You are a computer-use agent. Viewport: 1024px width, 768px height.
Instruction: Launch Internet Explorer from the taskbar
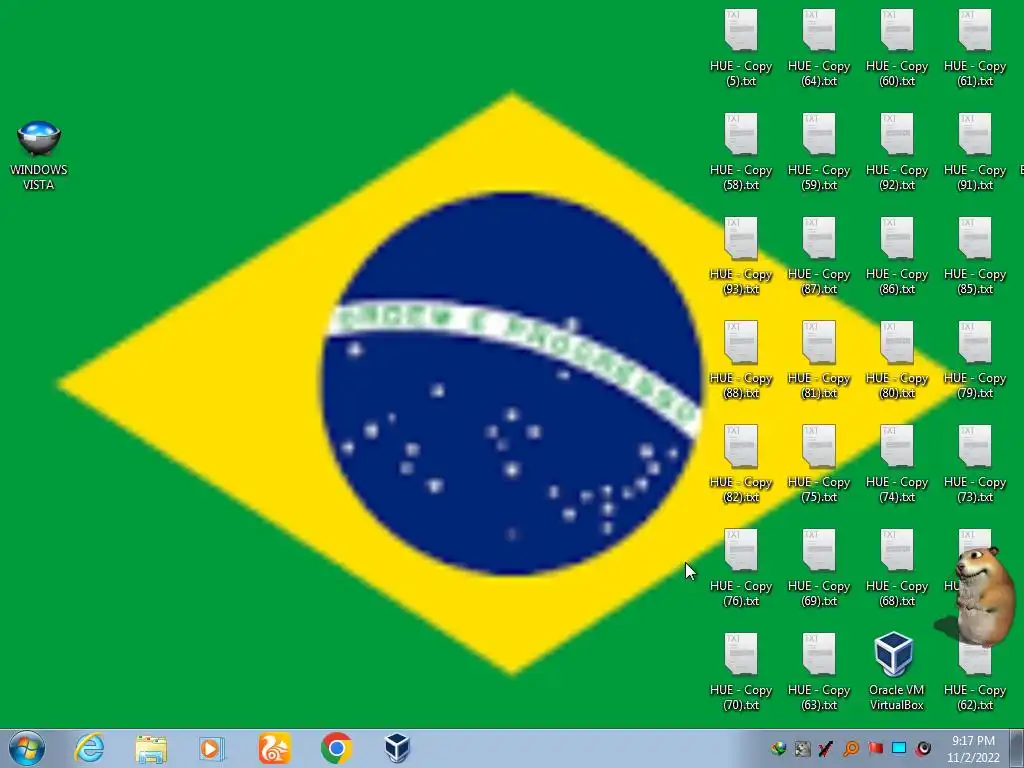point(89,748)
